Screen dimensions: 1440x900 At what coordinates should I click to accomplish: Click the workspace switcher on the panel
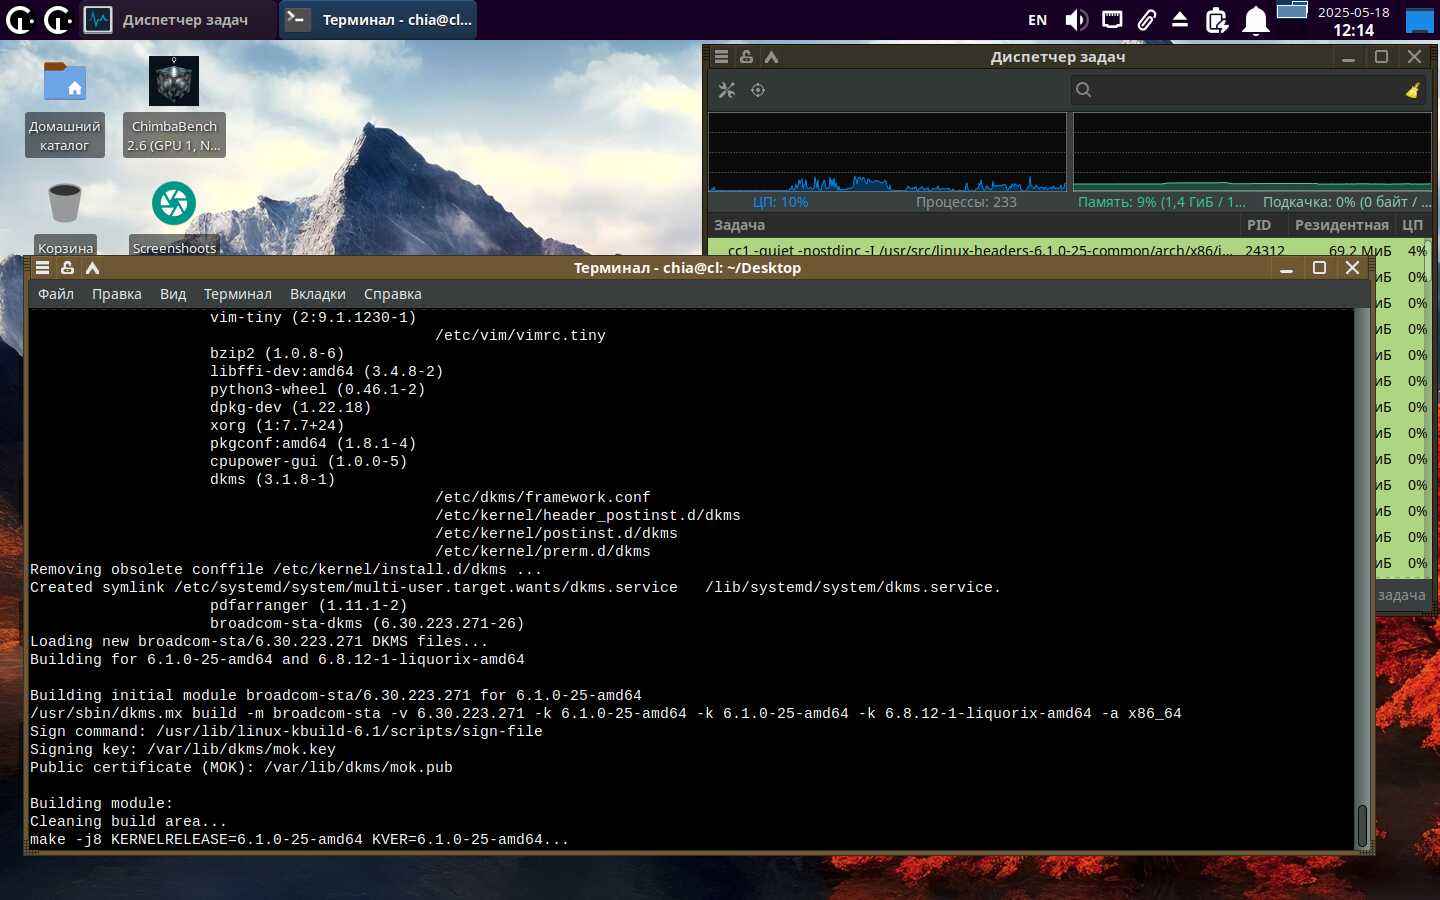pos(1292,11)
